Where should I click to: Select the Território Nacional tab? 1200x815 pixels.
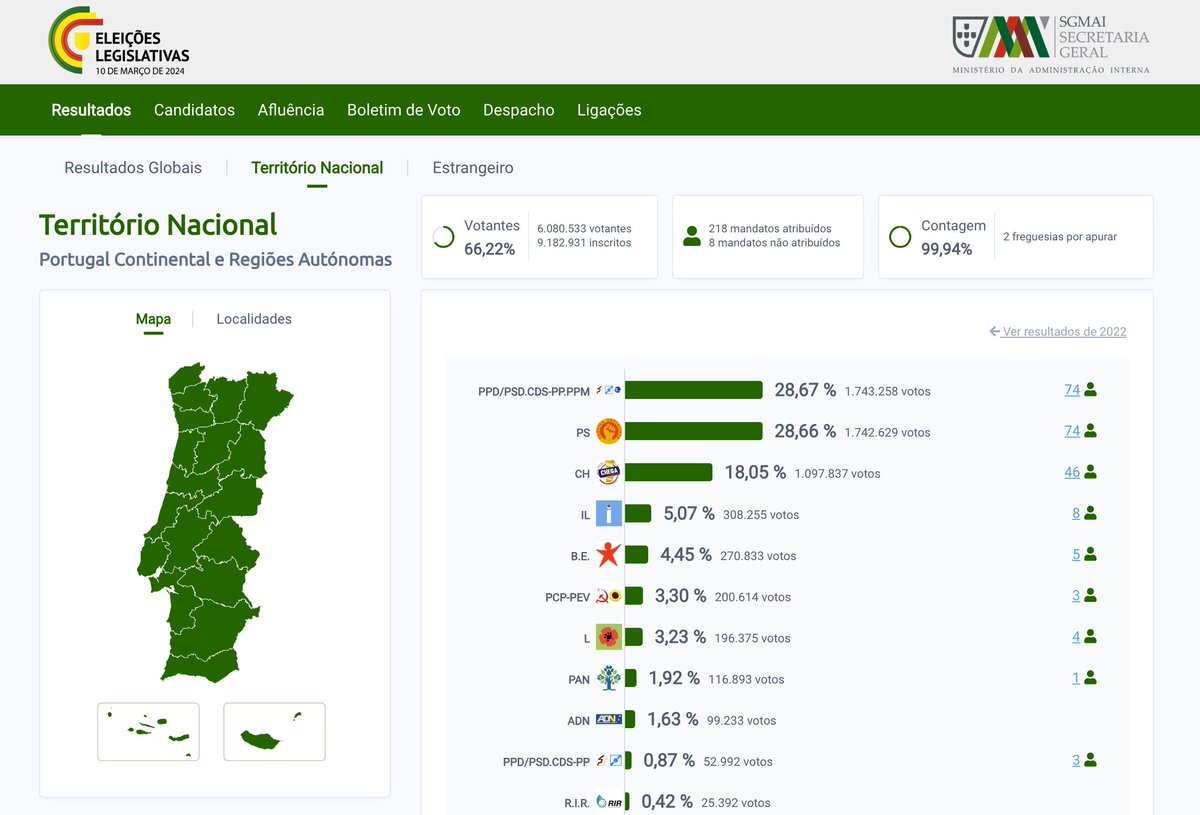(317, 168)
